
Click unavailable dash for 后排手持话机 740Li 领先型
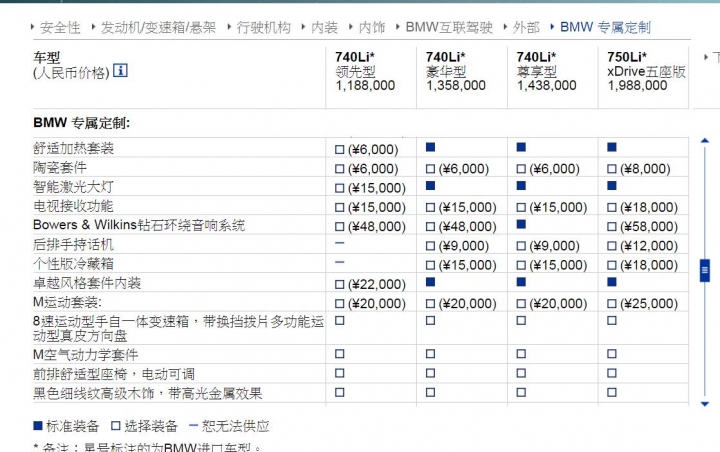tap(340, 243)
